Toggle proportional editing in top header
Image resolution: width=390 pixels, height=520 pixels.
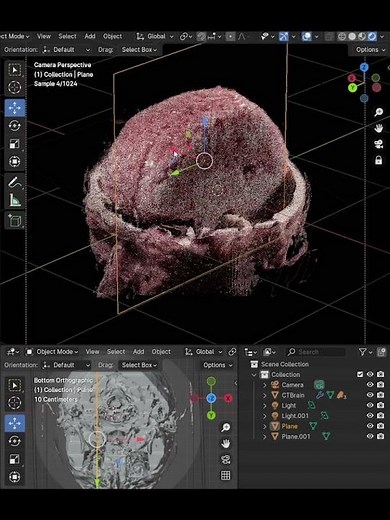coord(230,36)
